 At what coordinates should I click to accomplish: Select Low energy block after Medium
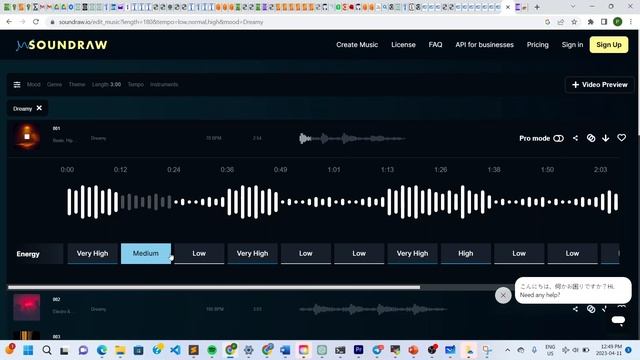pyautogui.click(x=199, y=253)
